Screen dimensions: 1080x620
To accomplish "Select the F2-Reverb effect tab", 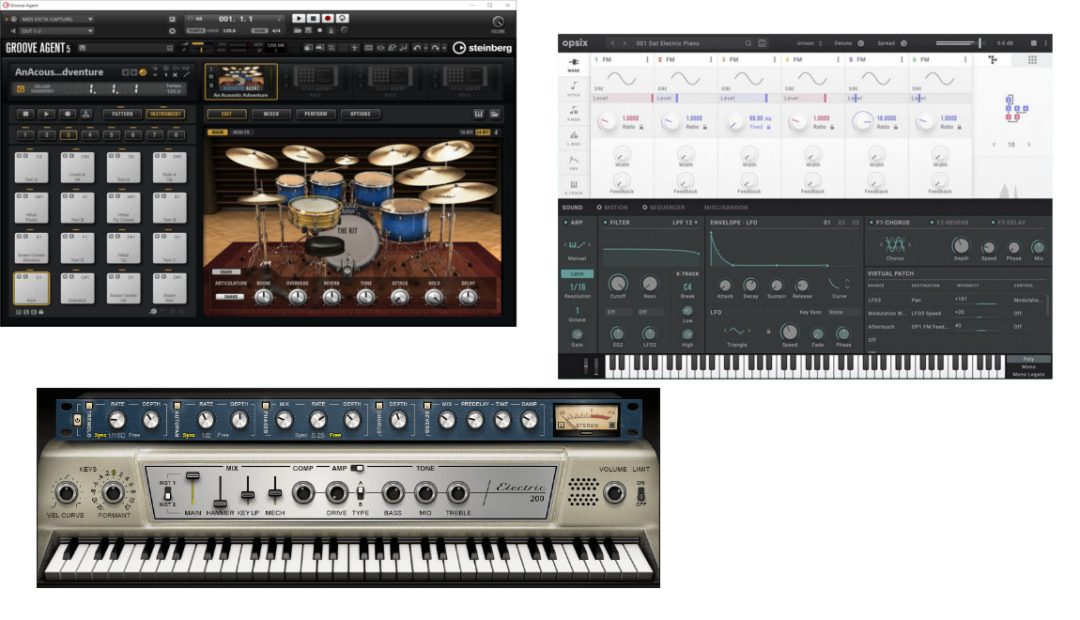I will (x=951, y=223).
